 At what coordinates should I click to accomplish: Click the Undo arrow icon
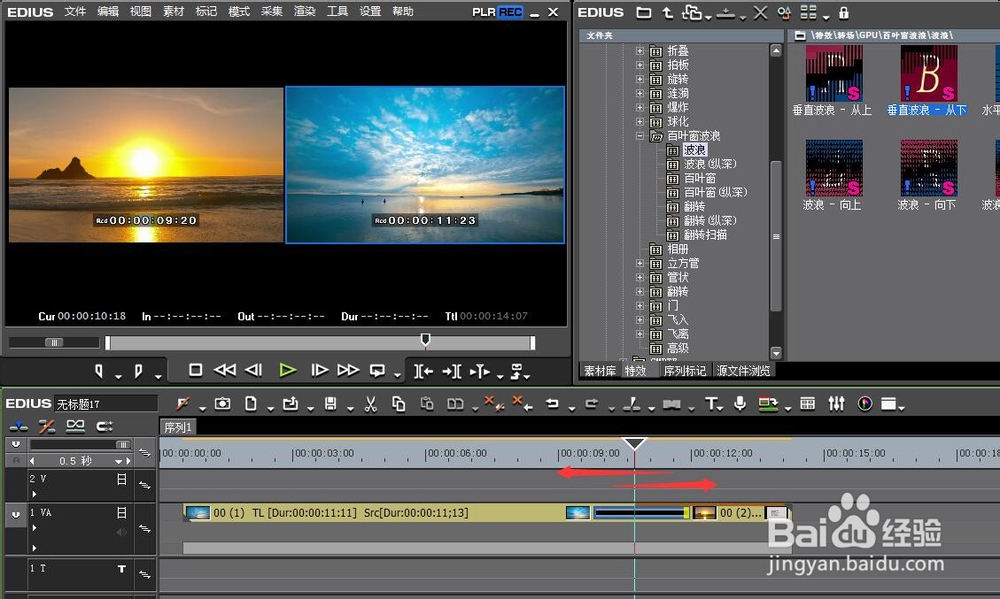coord(552,404)
